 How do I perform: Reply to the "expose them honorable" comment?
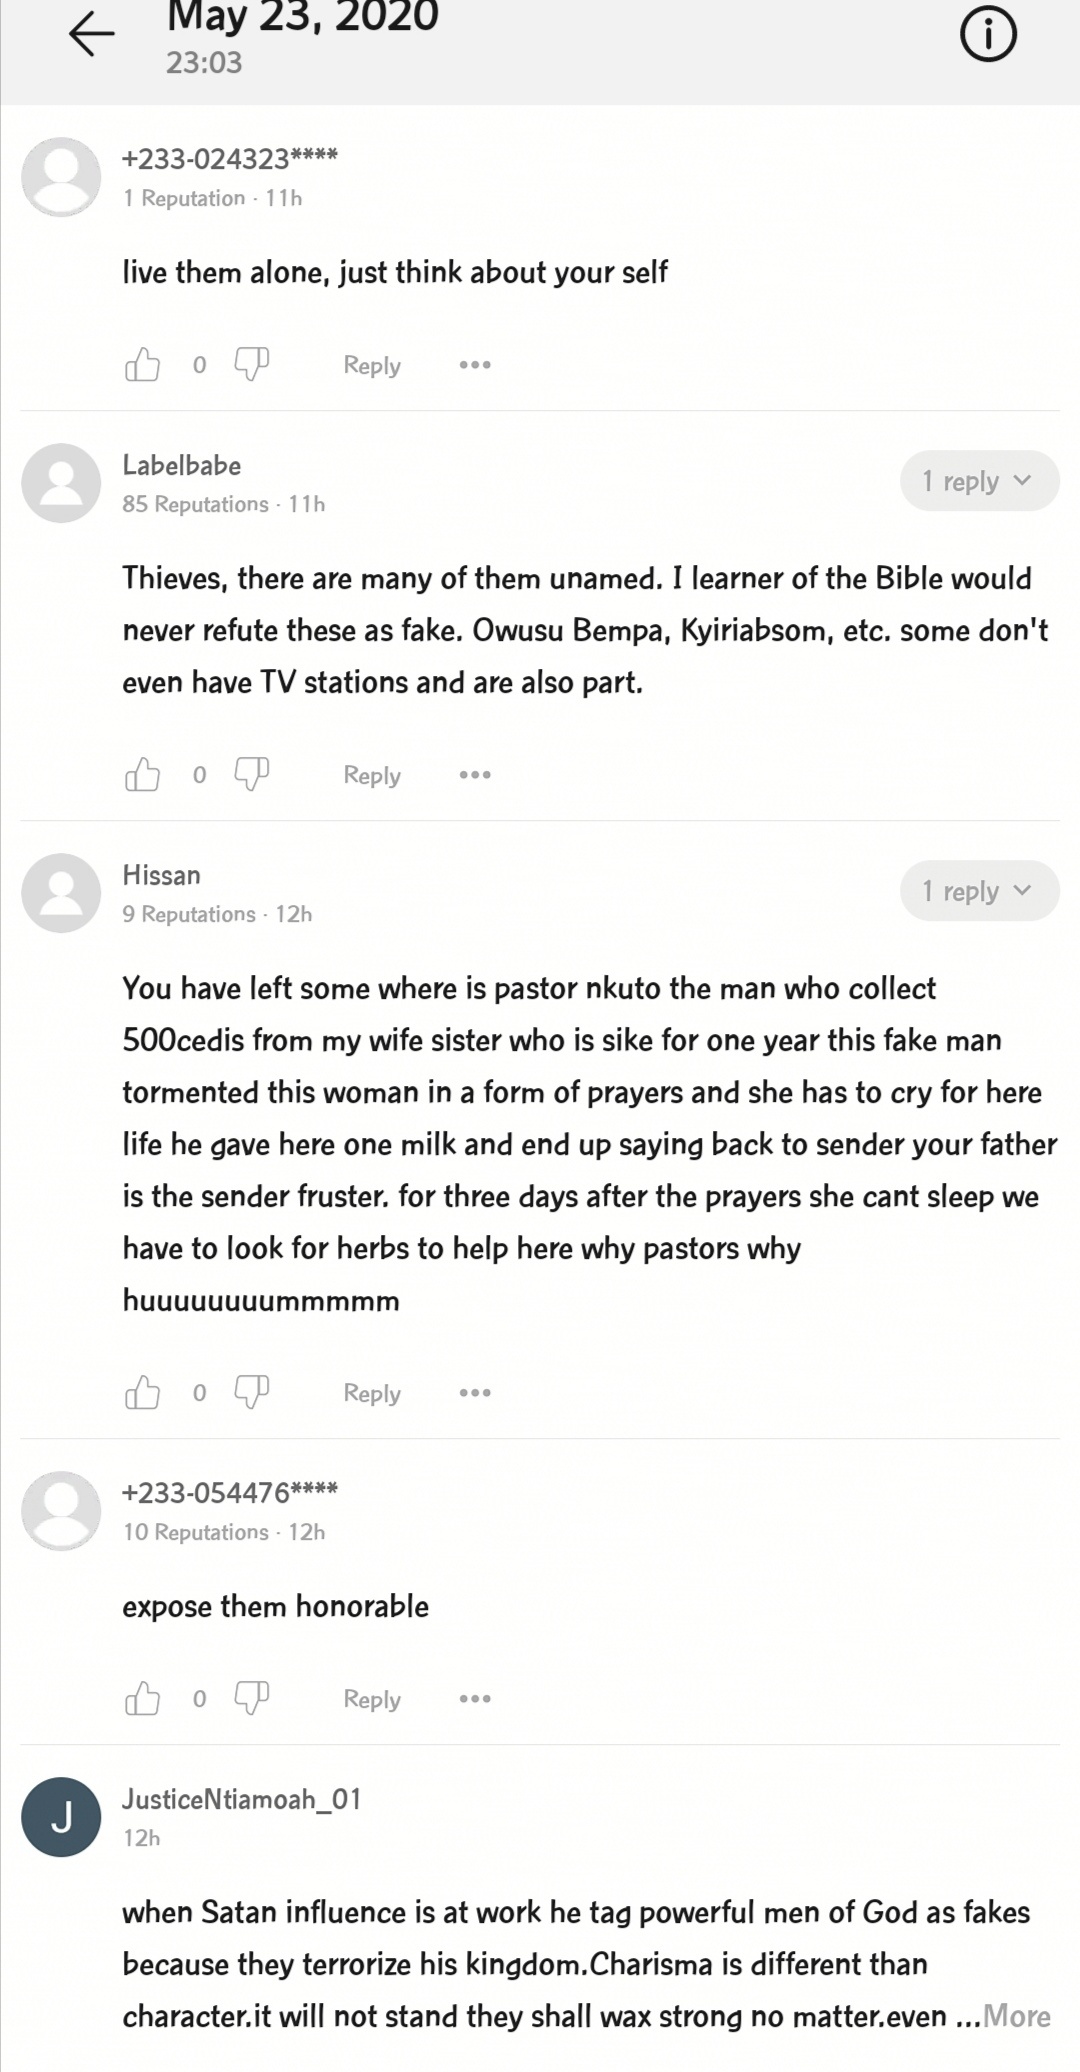click(372, 1699)
